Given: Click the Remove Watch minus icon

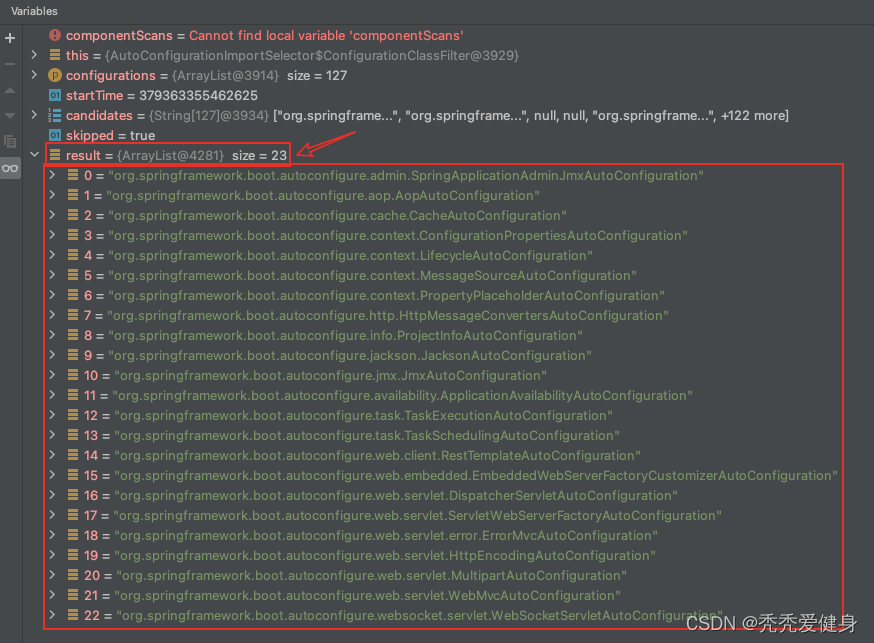Looking at the screenshot, I should 10,64.
